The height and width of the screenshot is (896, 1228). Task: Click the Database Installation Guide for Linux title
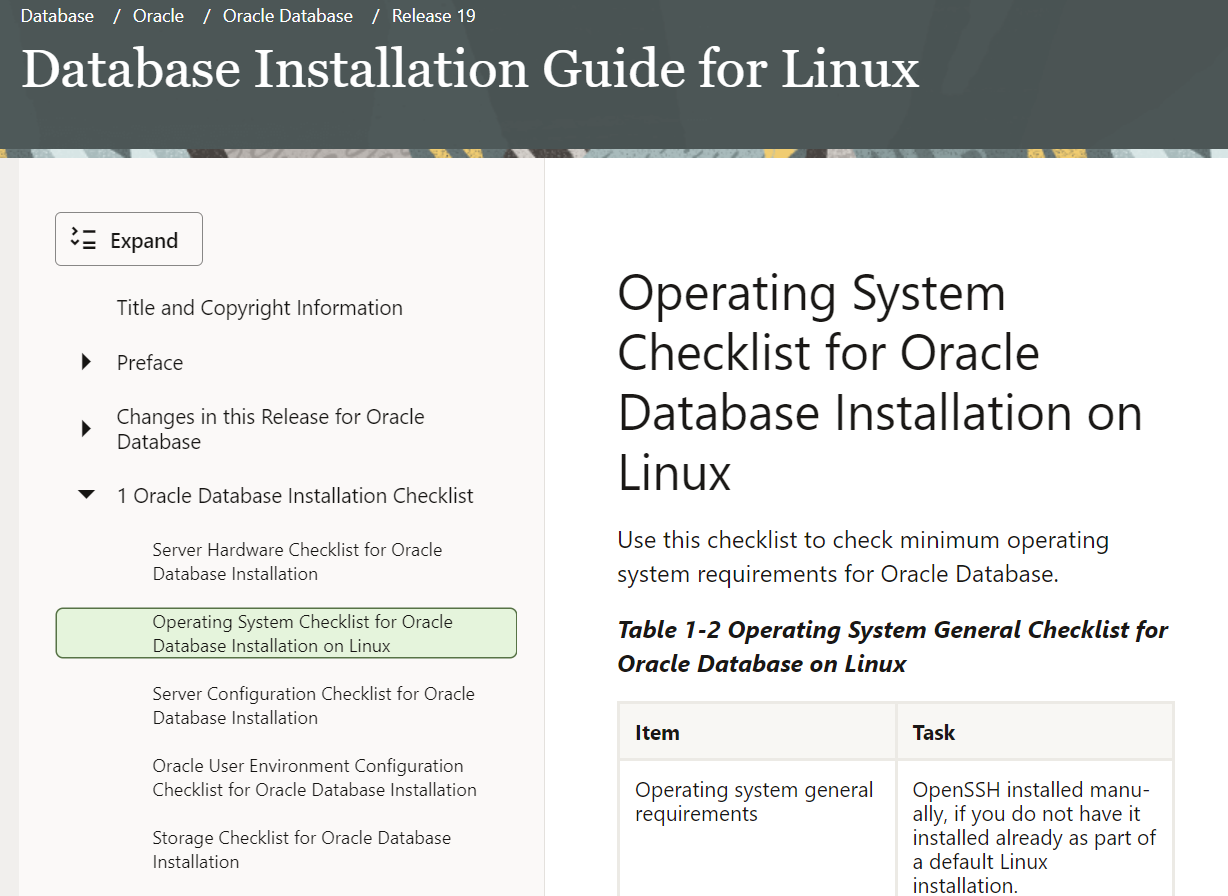point(470,69)
